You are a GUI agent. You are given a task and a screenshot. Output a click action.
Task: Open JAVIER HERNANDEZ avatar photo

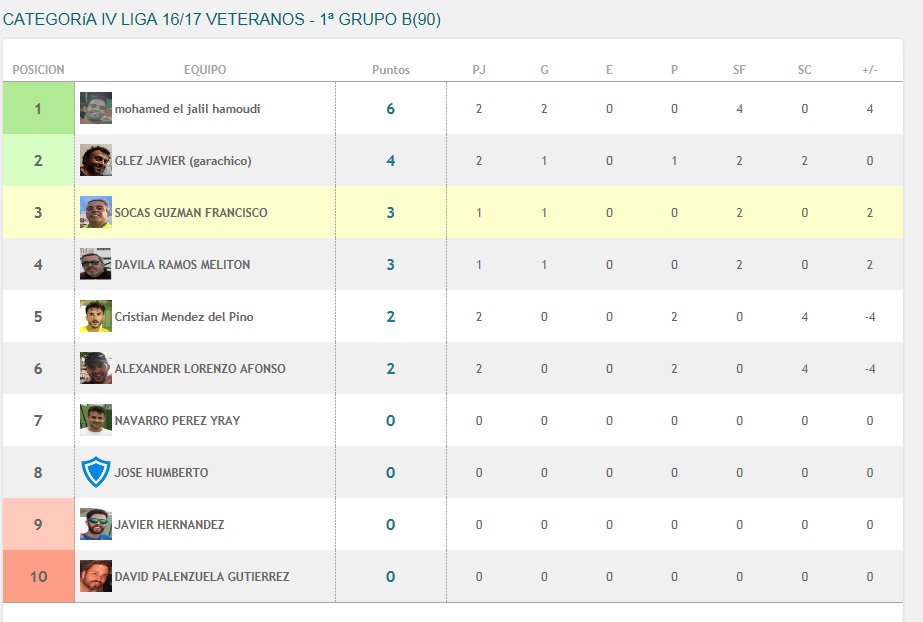pyautogui.click(x=96, y=524)
